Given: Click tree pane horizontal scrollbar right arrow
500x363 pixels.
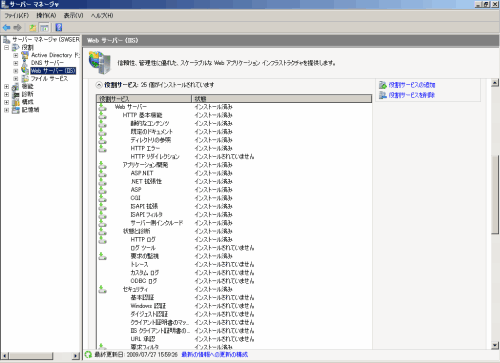Looking at the screenshot, I should pyautogui.click(x=76, y=356).
